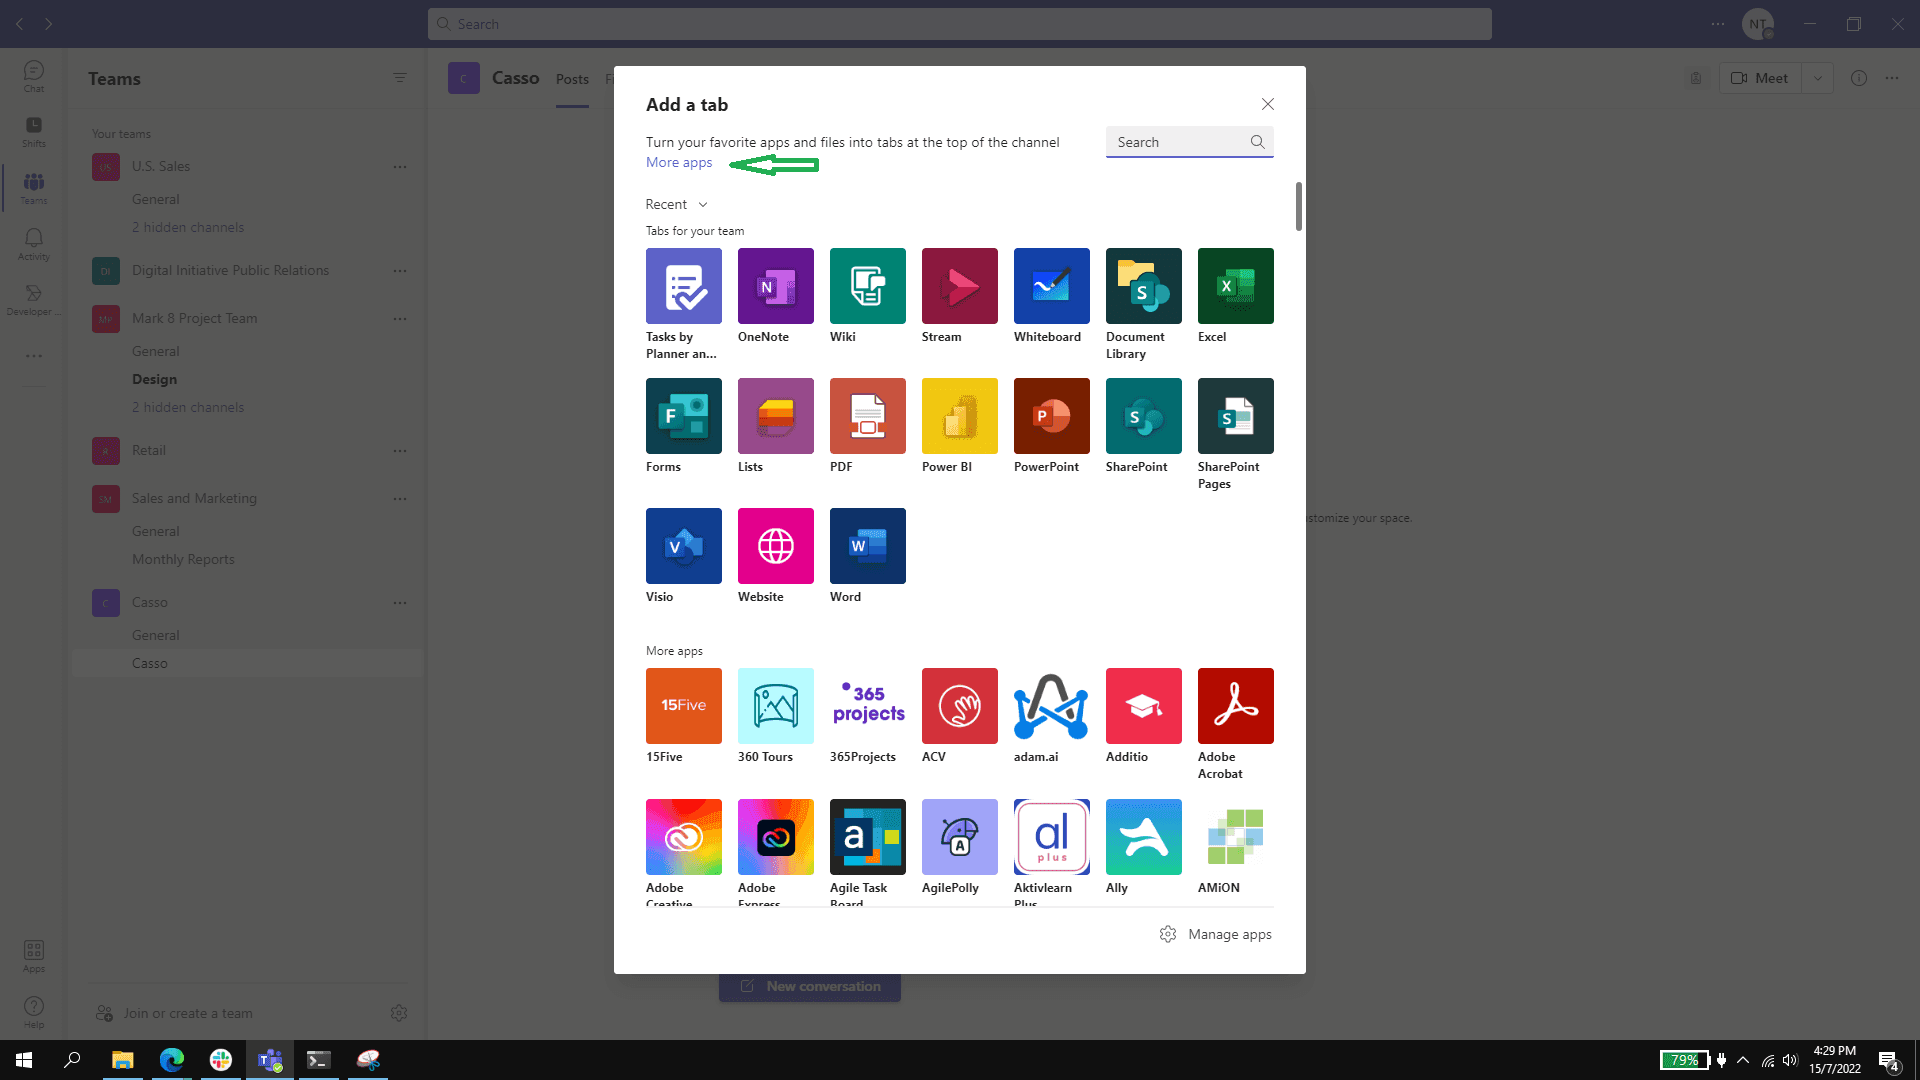Pick the AgilePolly app
Image resolution: width=1920 pixels, height=1080 pixels.
(960, 837)
